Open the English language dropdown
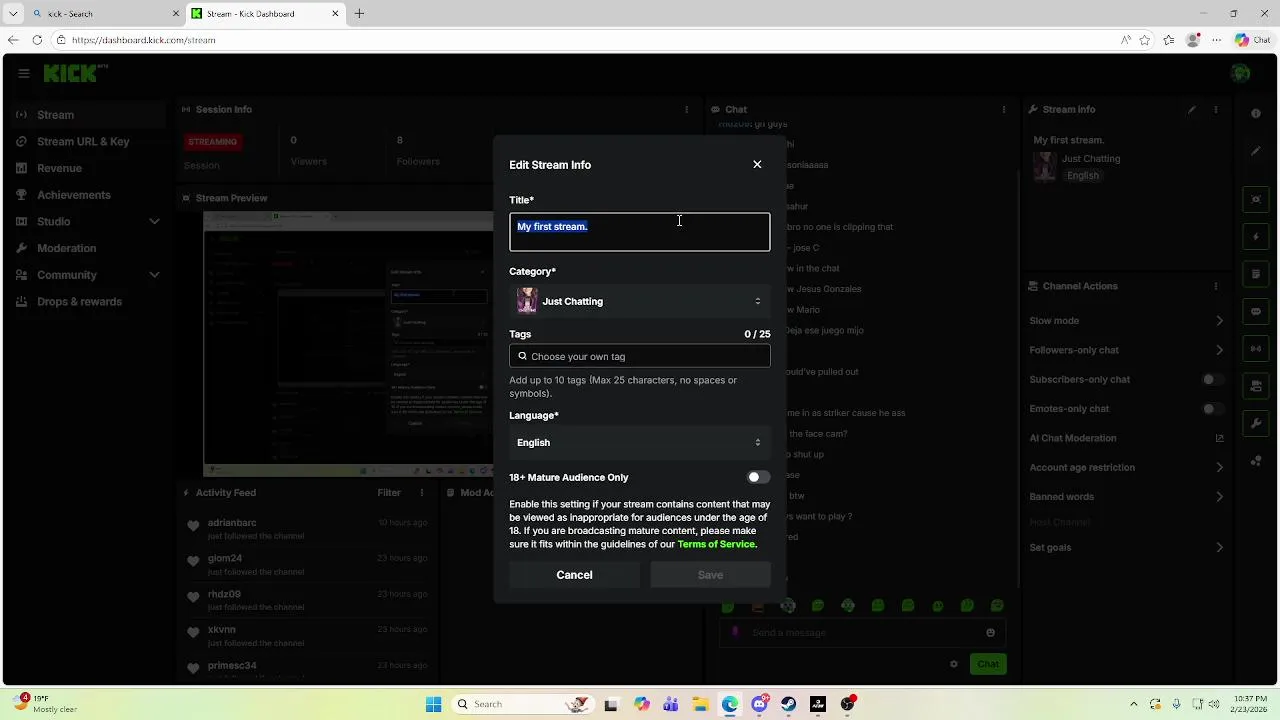Viewport: 1280px width, 720px height. tap(640, 442)
